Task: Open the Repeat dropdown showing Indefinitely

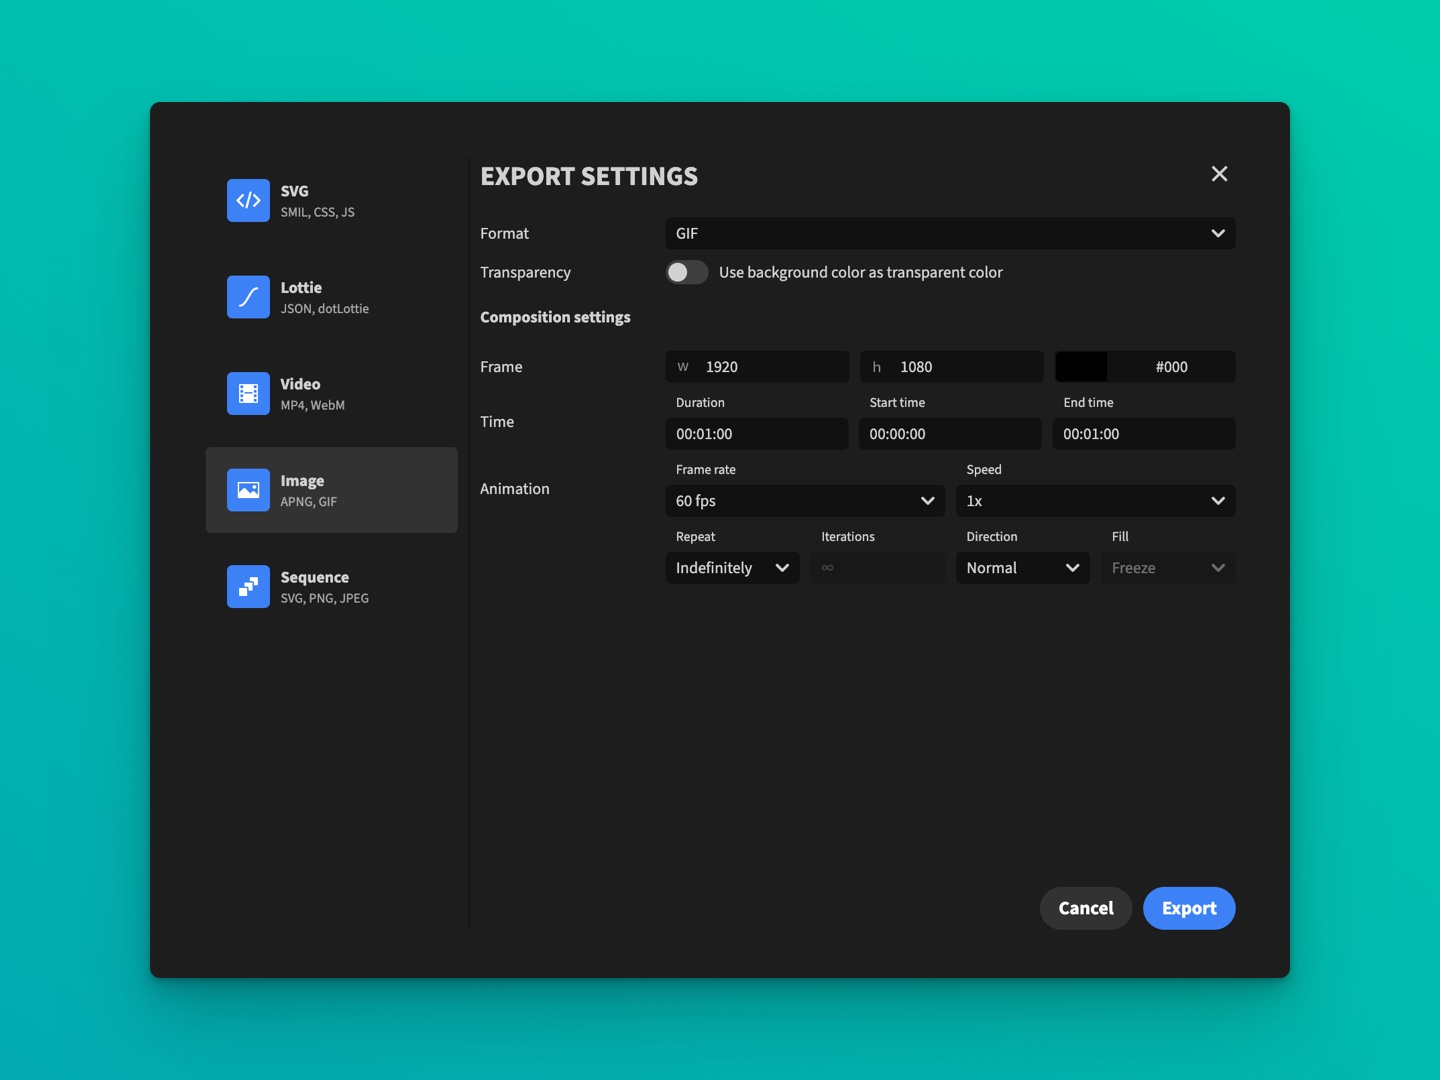Action: [x=732, y=568]
